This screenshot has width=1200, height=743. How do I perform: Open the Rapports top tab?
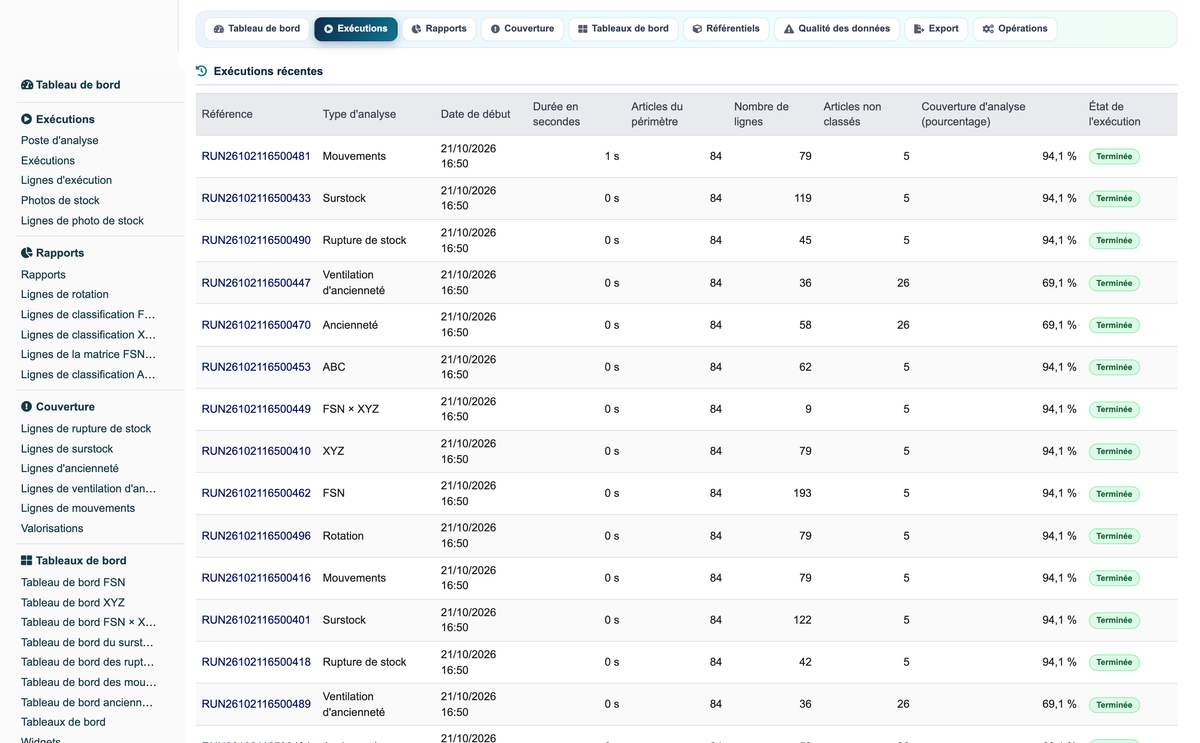(x=439, y=29)
